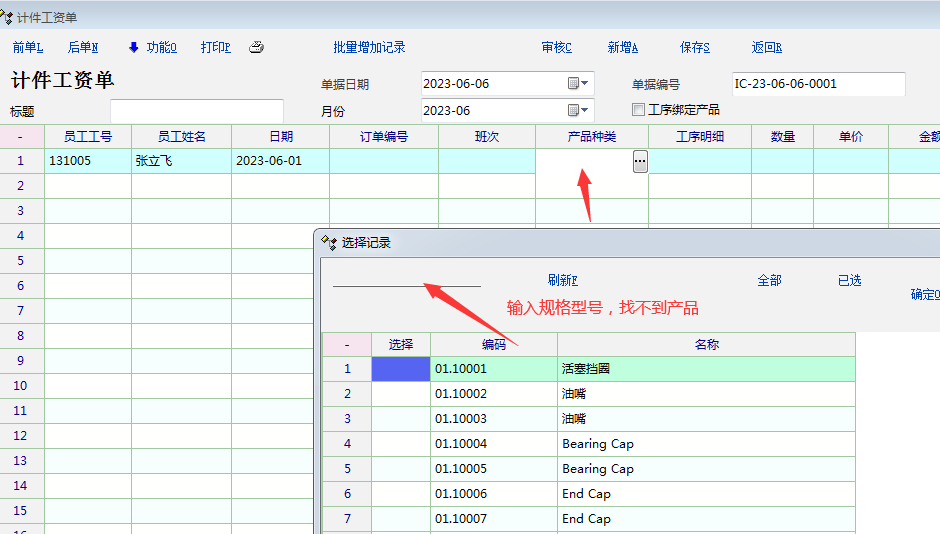940x534 pixels.
Task: Click 打印 to print the document
Action: pyautogui.click(x=215, y=47)
